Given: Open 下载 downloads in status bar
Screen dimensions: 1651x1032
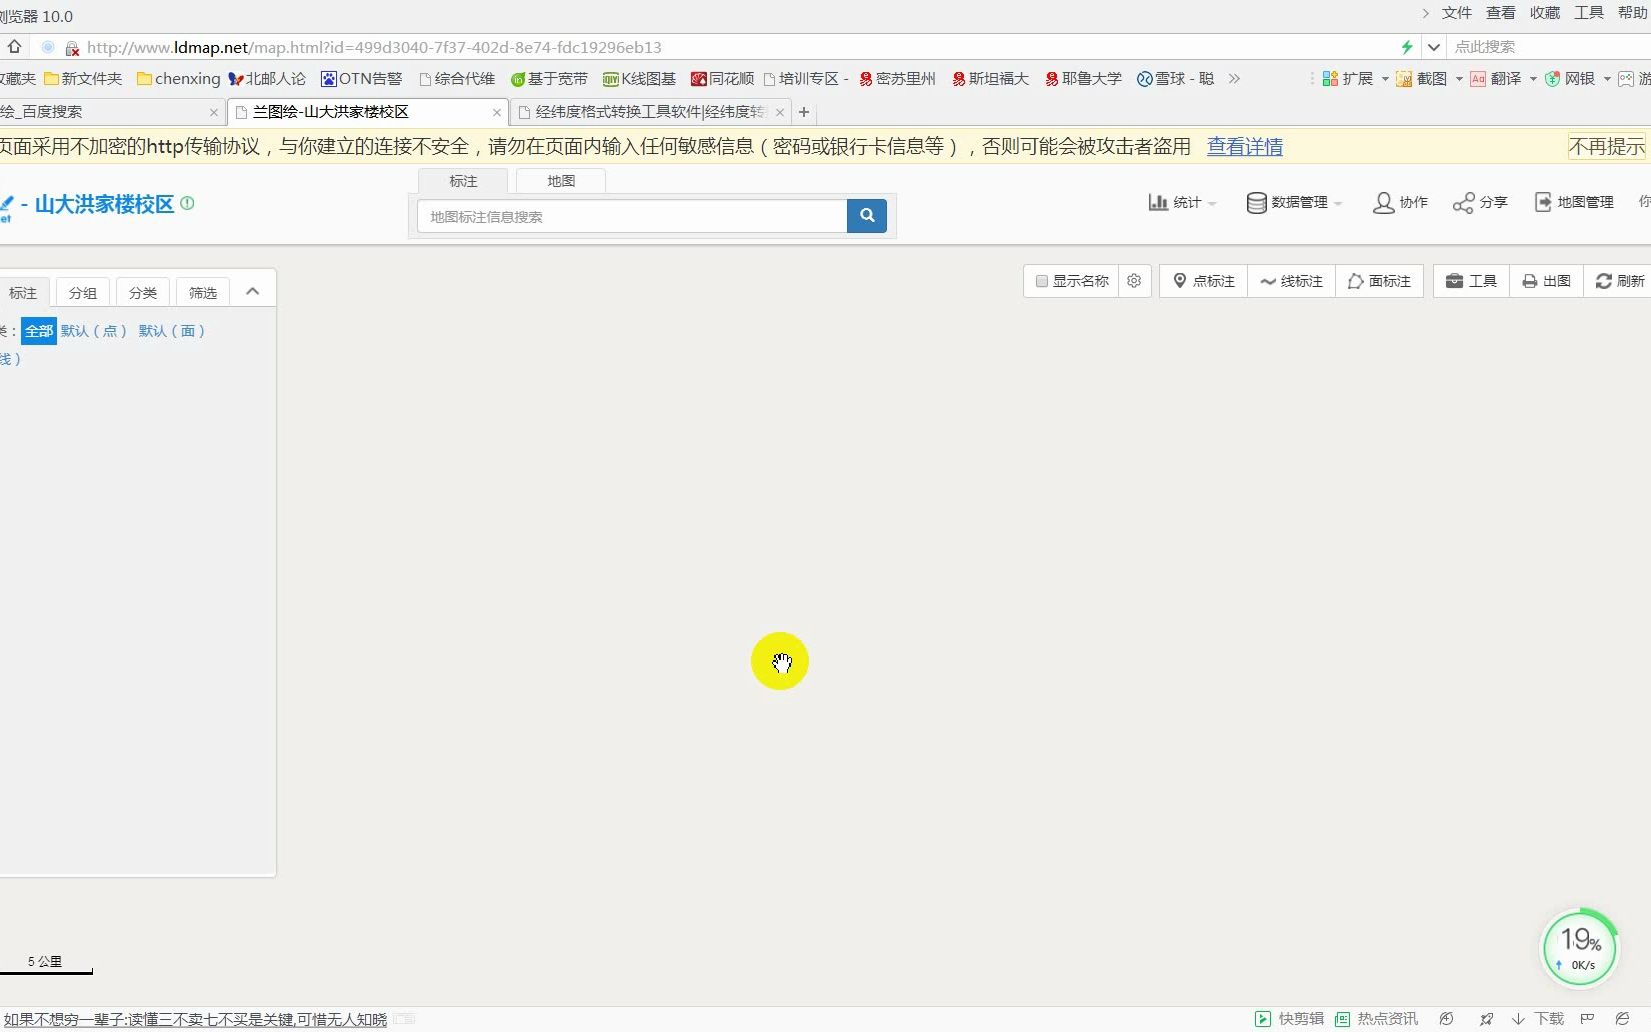Looking at the screenshot, I should click(1538, 1019).
